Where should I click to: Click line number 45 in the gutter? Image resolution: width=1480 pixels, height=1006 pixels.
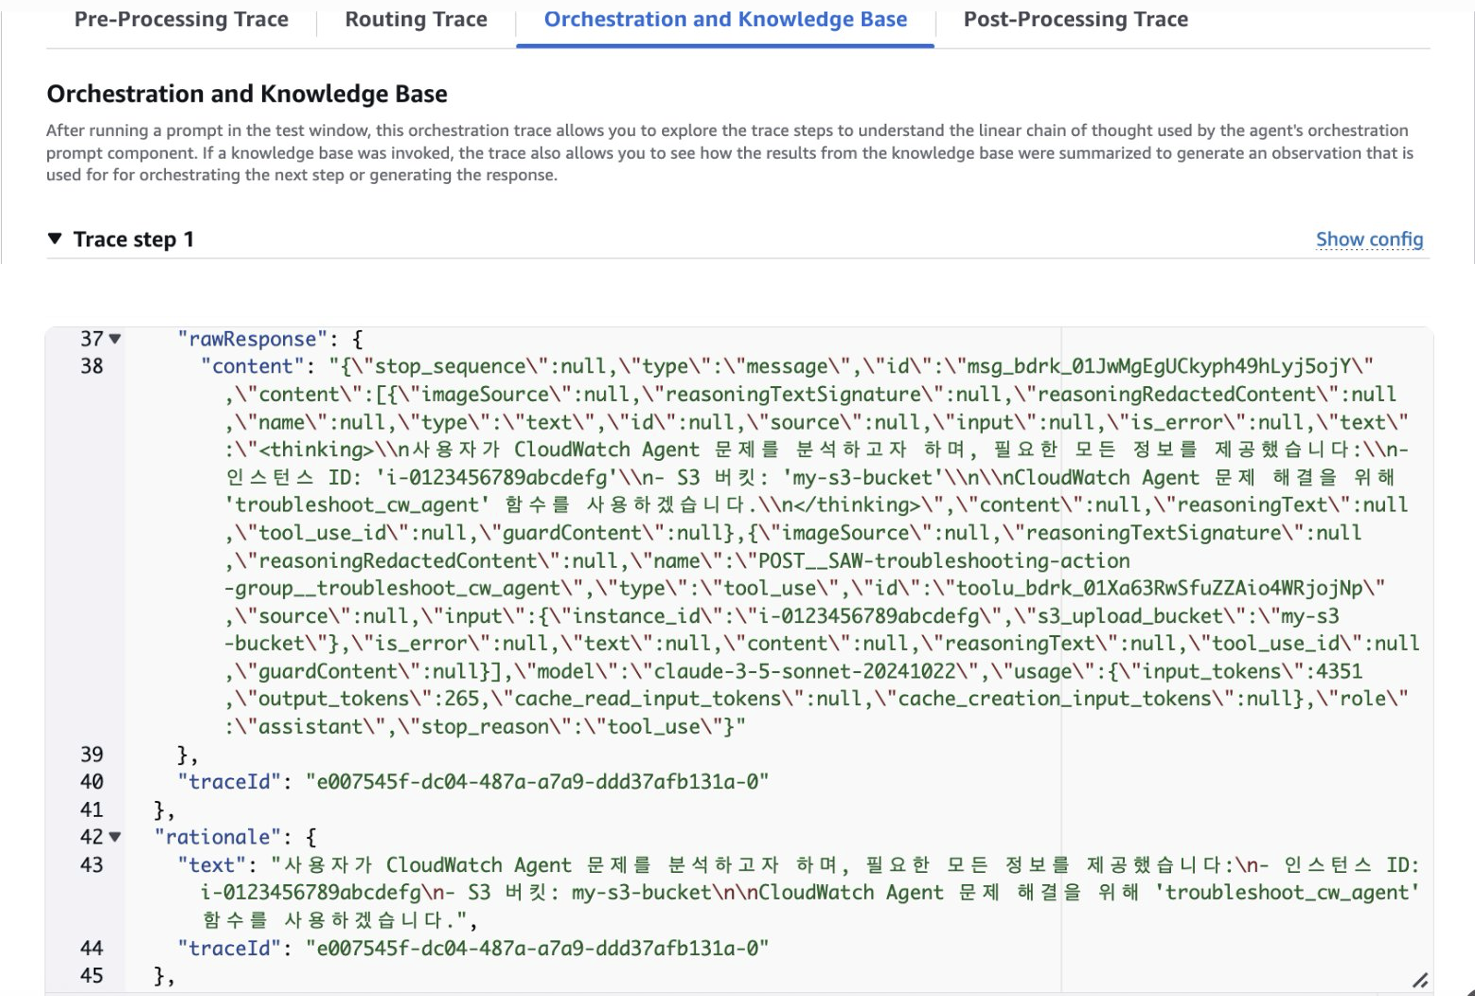point(92,975)
